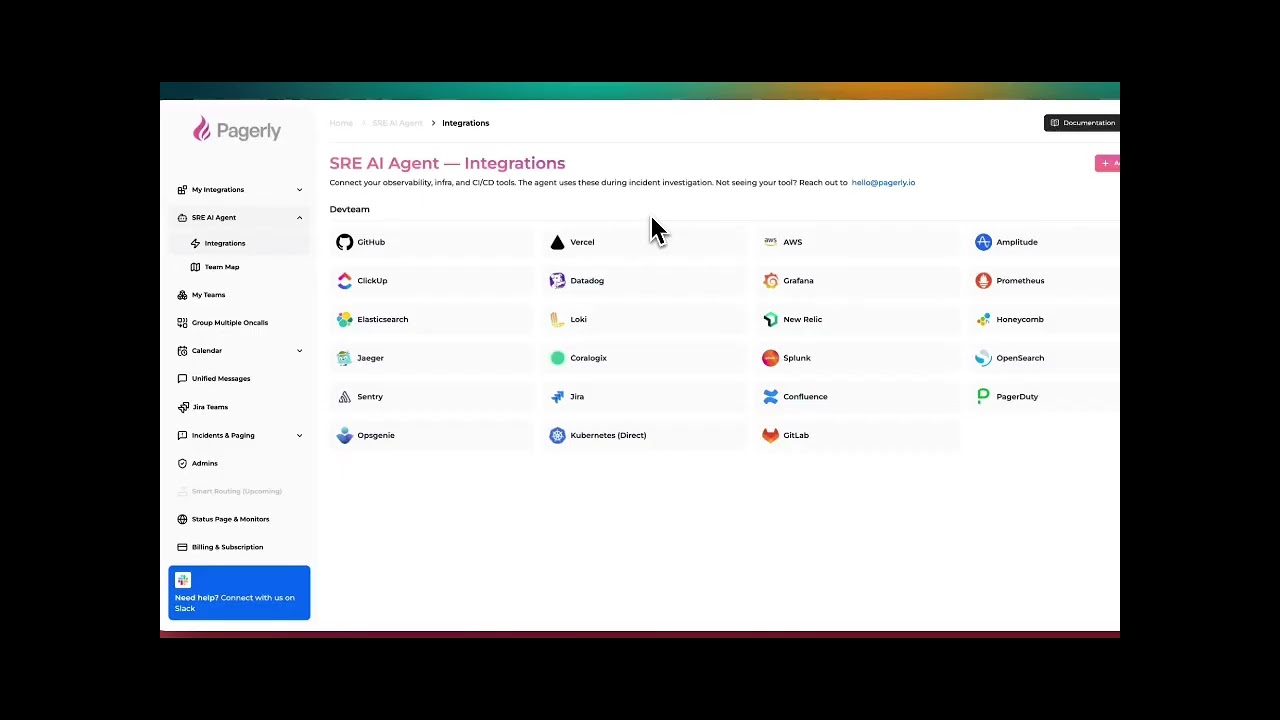The height and width of the screenshot is (720, 1280).
Task: Click the Pagerly logo in sidebar
Action: click(237, 130)
